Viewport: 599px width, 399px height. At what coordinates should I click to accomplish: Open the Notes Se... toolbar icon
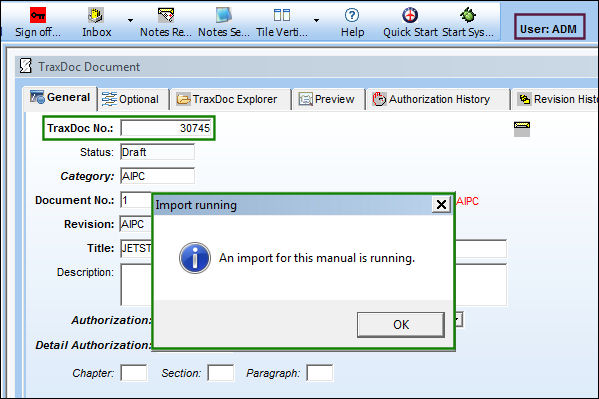pyautogui.click(x=223, y=15)
